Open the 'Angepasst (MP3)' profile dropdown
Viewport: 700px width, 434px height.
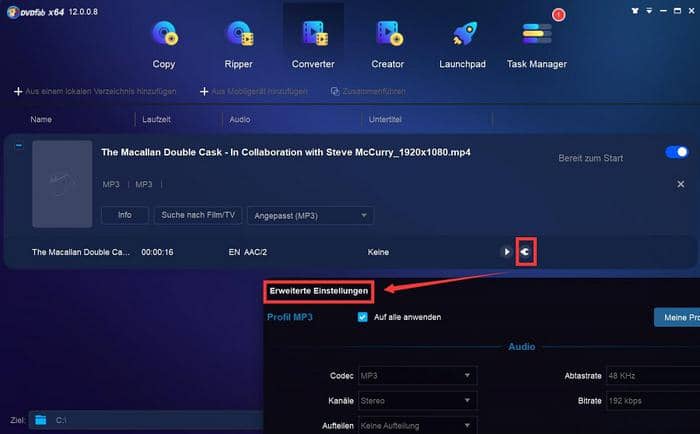coord(310,215)
